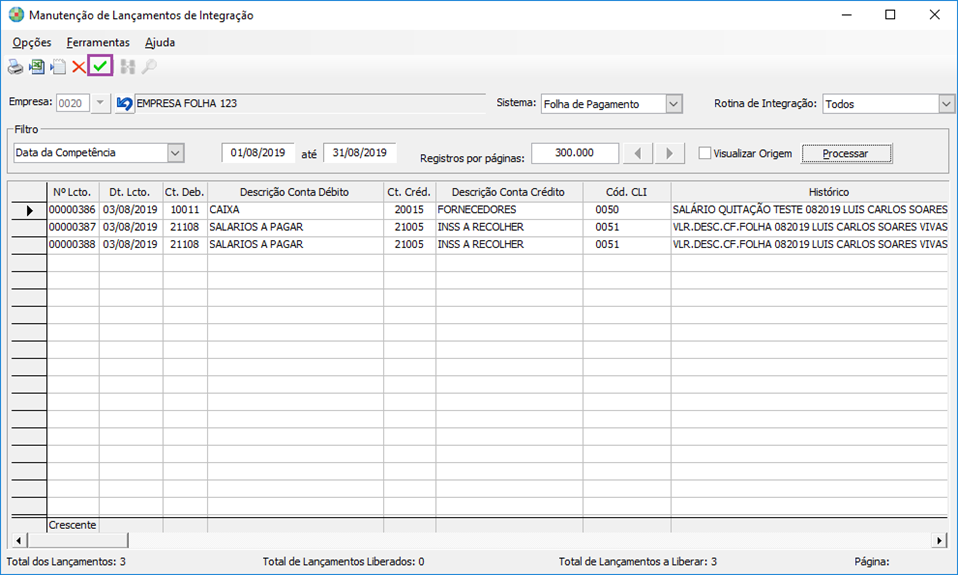Click the horizontal scrollbar right arrow

[939, 540]
